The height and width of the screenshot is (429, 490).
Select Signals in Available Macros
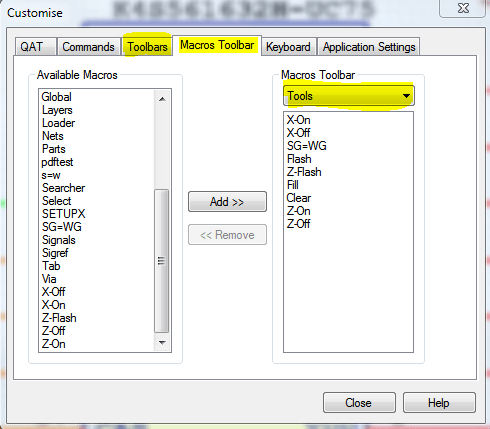[59, 240]
